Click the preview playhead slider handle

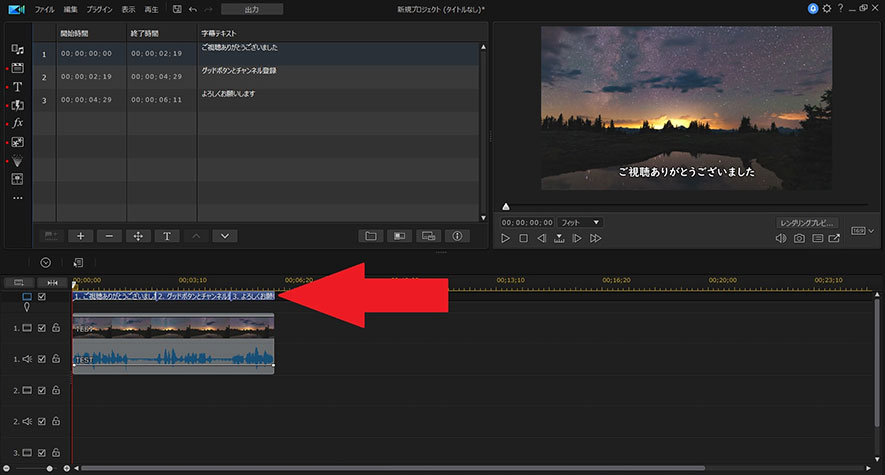pos(505,206)
